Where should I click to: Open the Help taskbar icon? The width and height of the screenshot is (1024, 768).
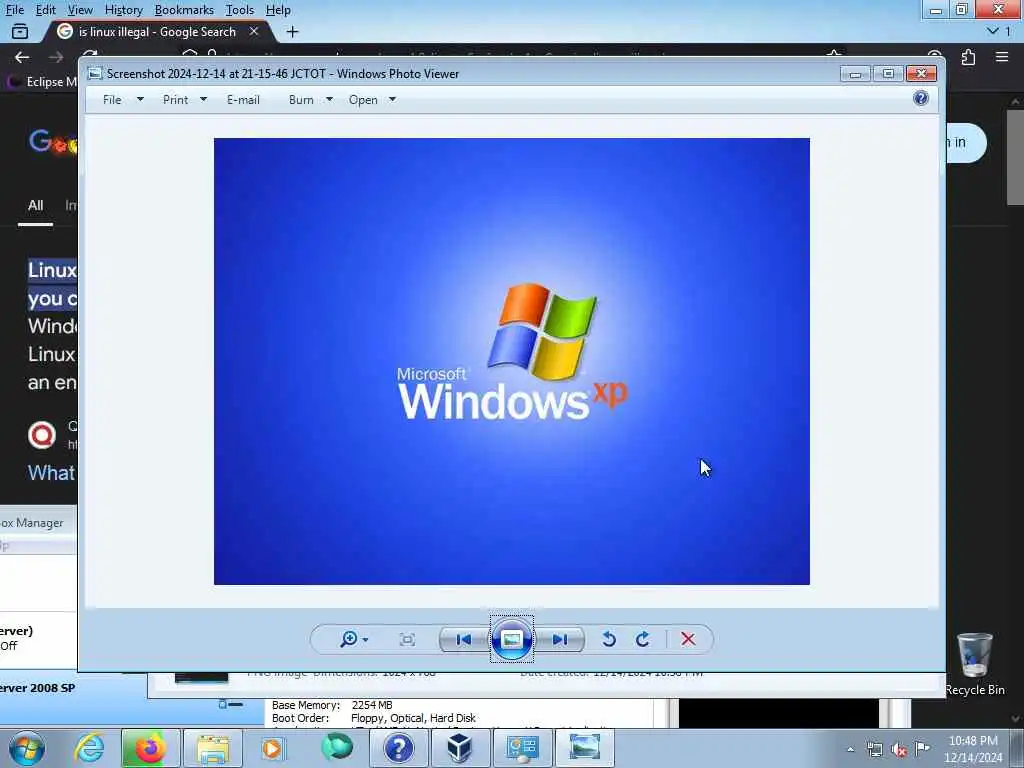click(398, 748)
